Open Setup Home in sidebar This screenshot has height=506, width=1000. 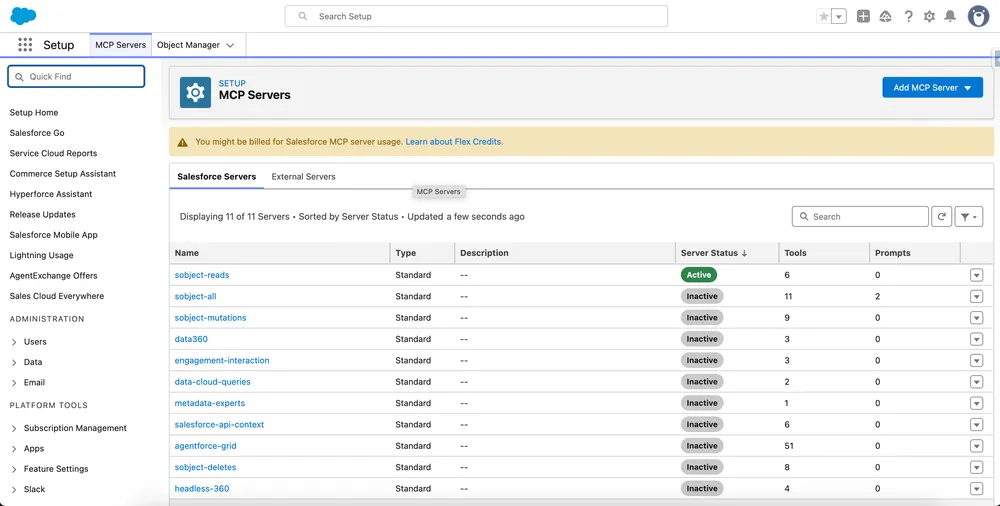(x=34, y=112)
